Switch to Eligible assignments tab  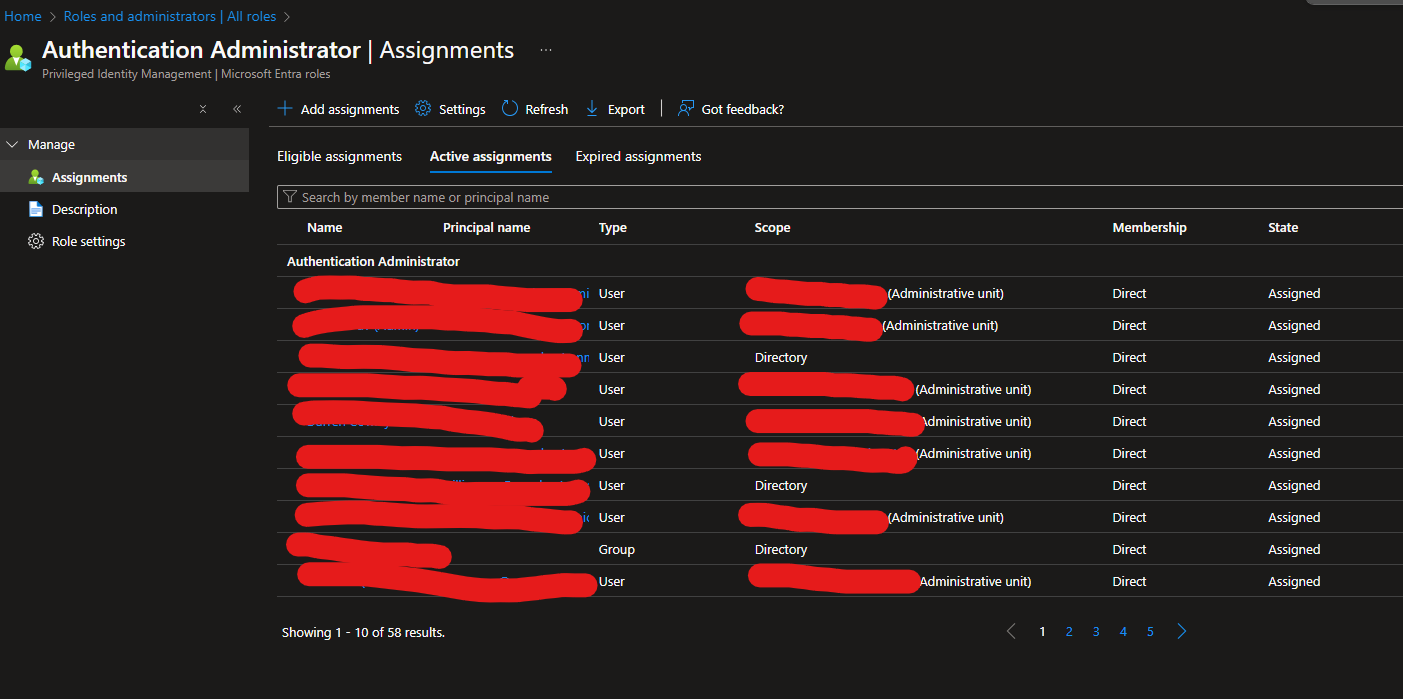coord(339,156)
